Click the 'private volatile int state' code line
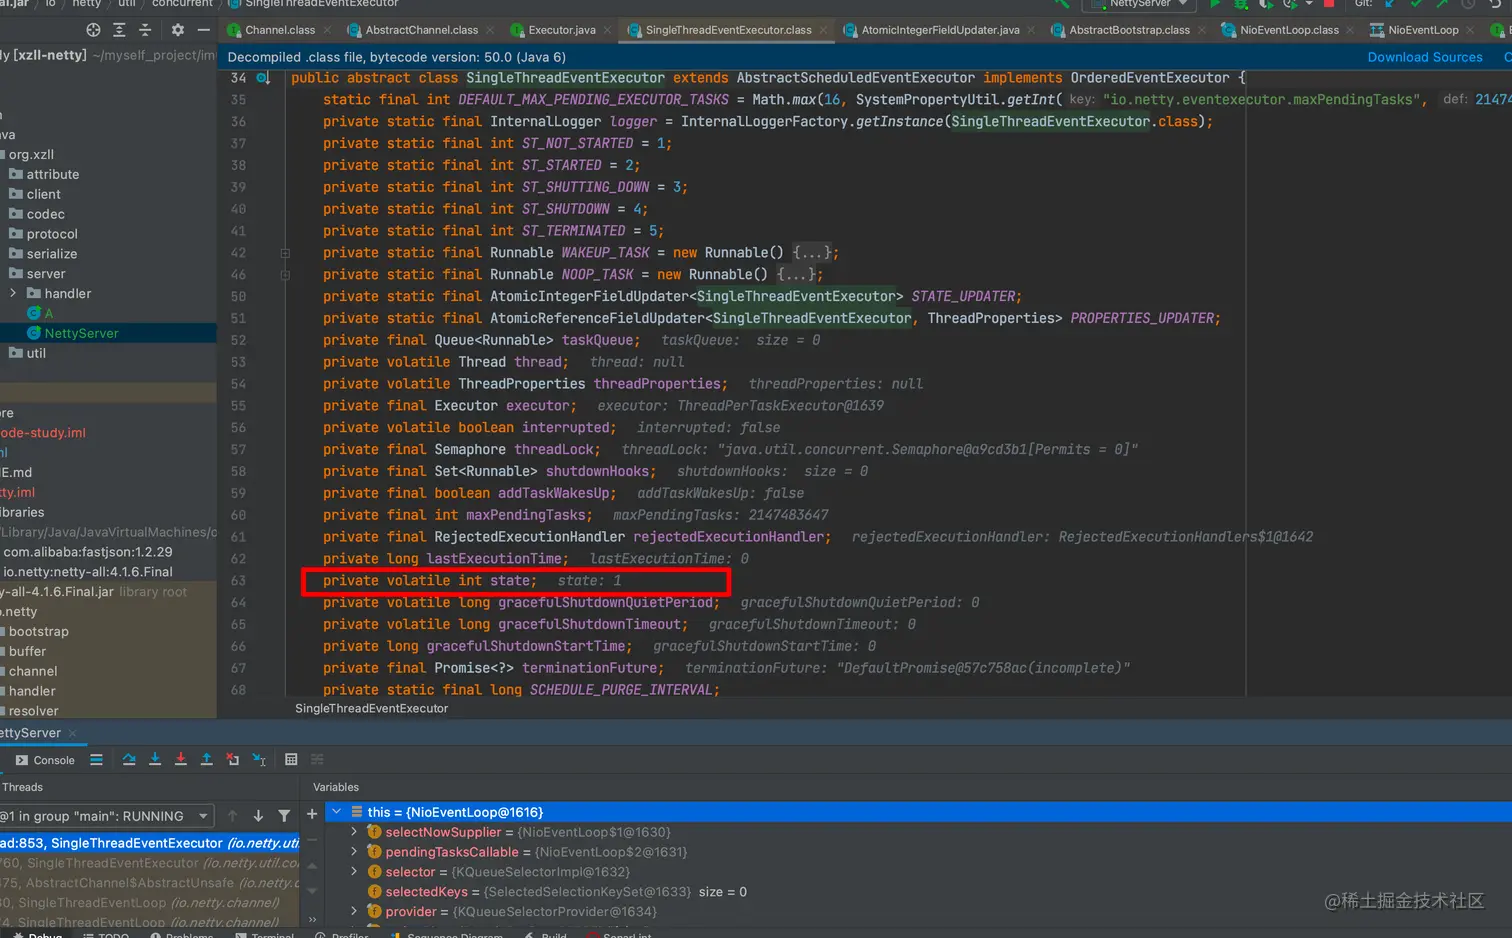 [x=430, y=581]
